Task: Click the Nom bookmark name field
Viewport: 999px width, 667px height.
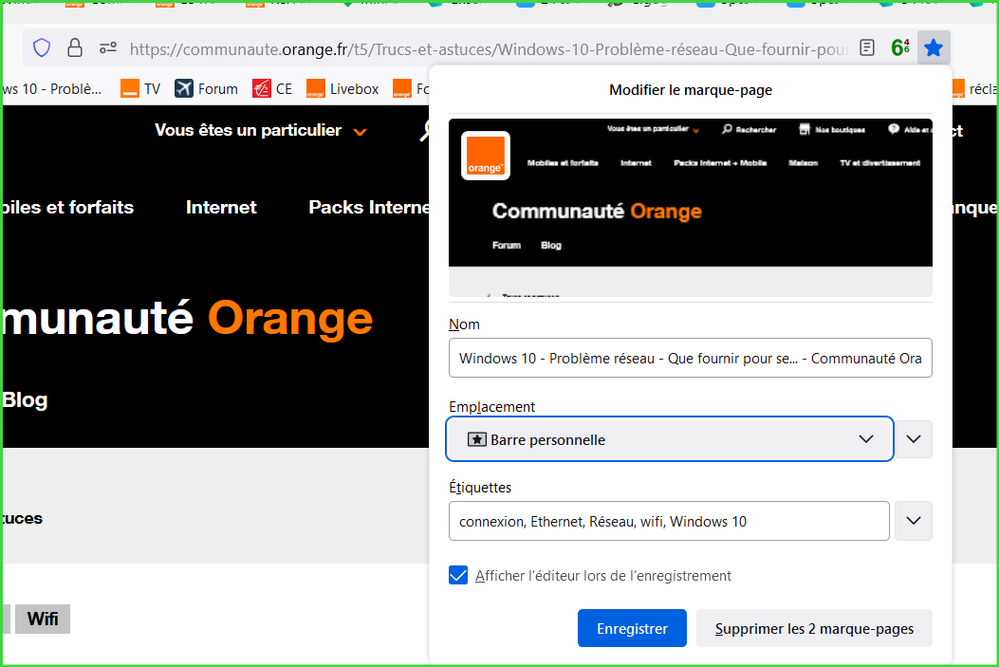Action: point(690,358)
